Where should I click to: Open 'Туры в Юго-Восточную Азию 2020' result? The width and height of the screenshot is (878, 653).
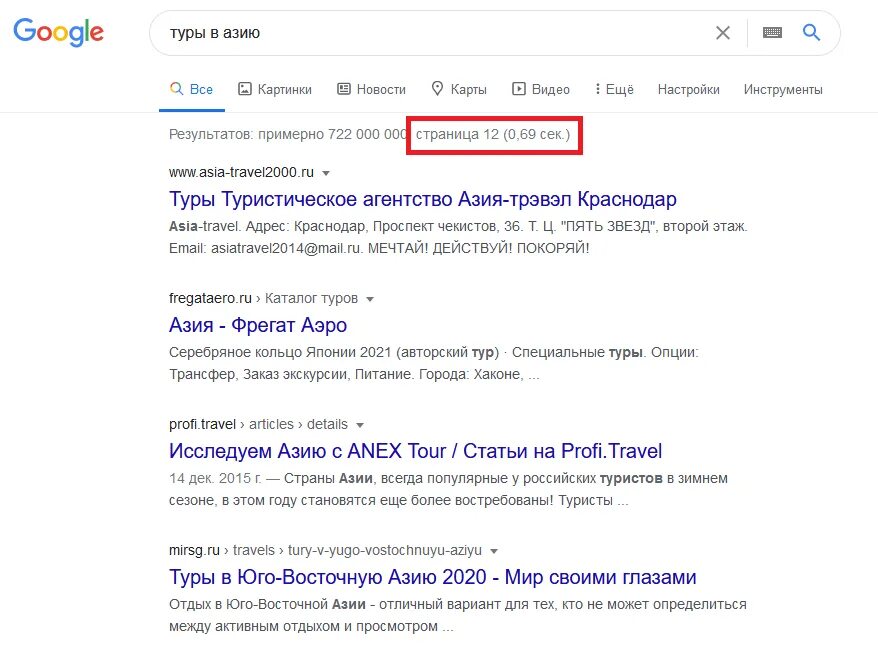click(433, 577)
